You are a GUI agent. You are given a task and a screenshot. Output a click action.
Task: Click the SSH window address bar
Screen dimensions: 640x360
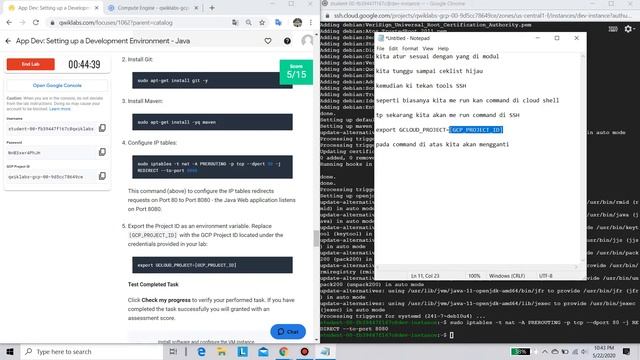pyautogui.click(x=482, y=16)
